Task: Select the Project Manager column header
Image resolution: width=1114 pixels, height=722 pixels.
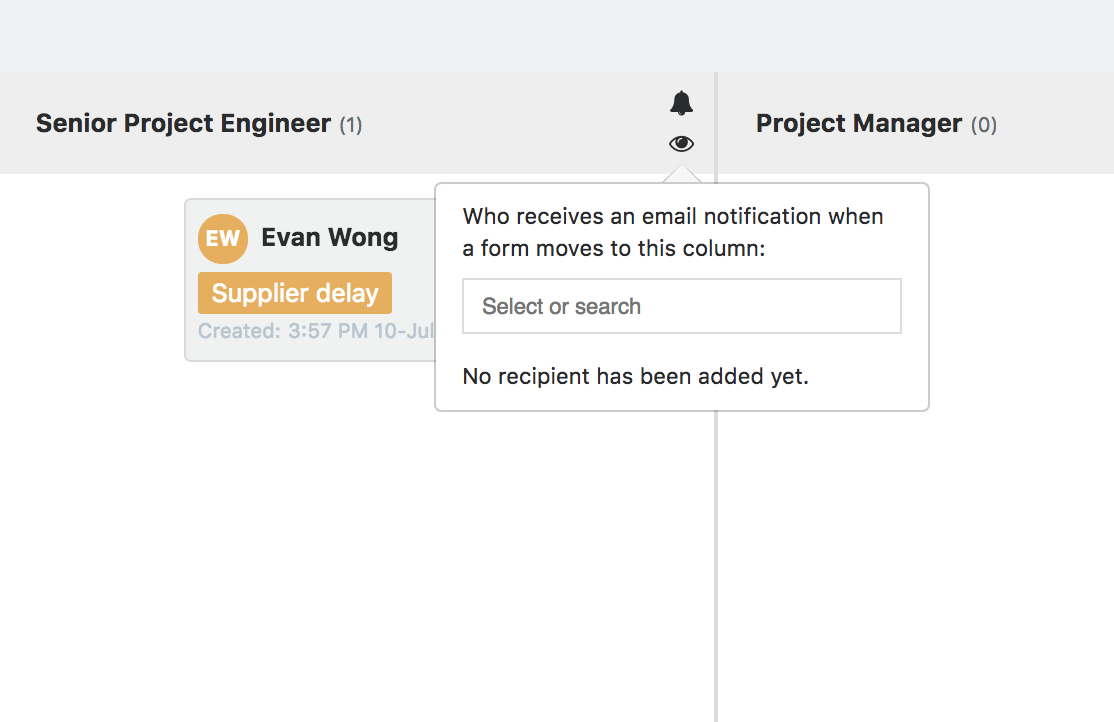Action: click(x=858, y=124)
